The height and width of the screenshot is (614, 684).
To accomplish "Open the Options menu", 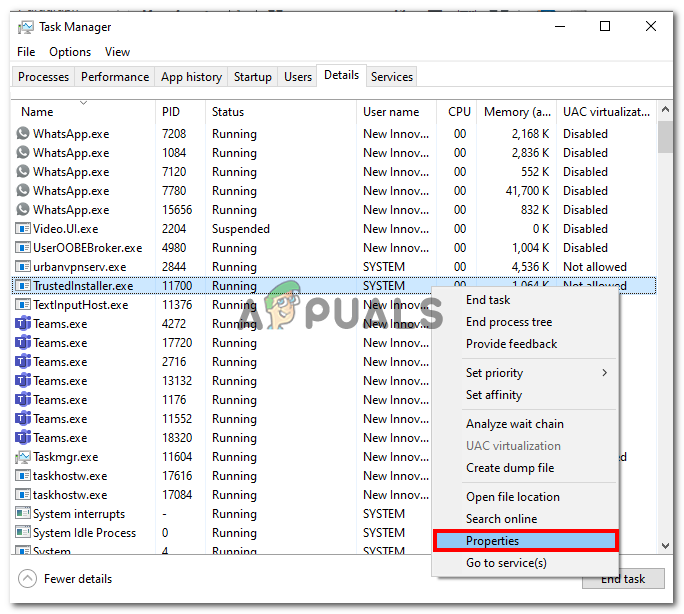I will (x=70, y=52).
